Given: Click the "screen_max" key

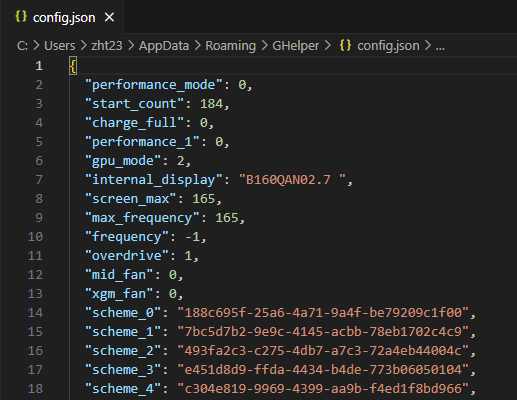Looking at the screenshot, I should click(131, 199).
